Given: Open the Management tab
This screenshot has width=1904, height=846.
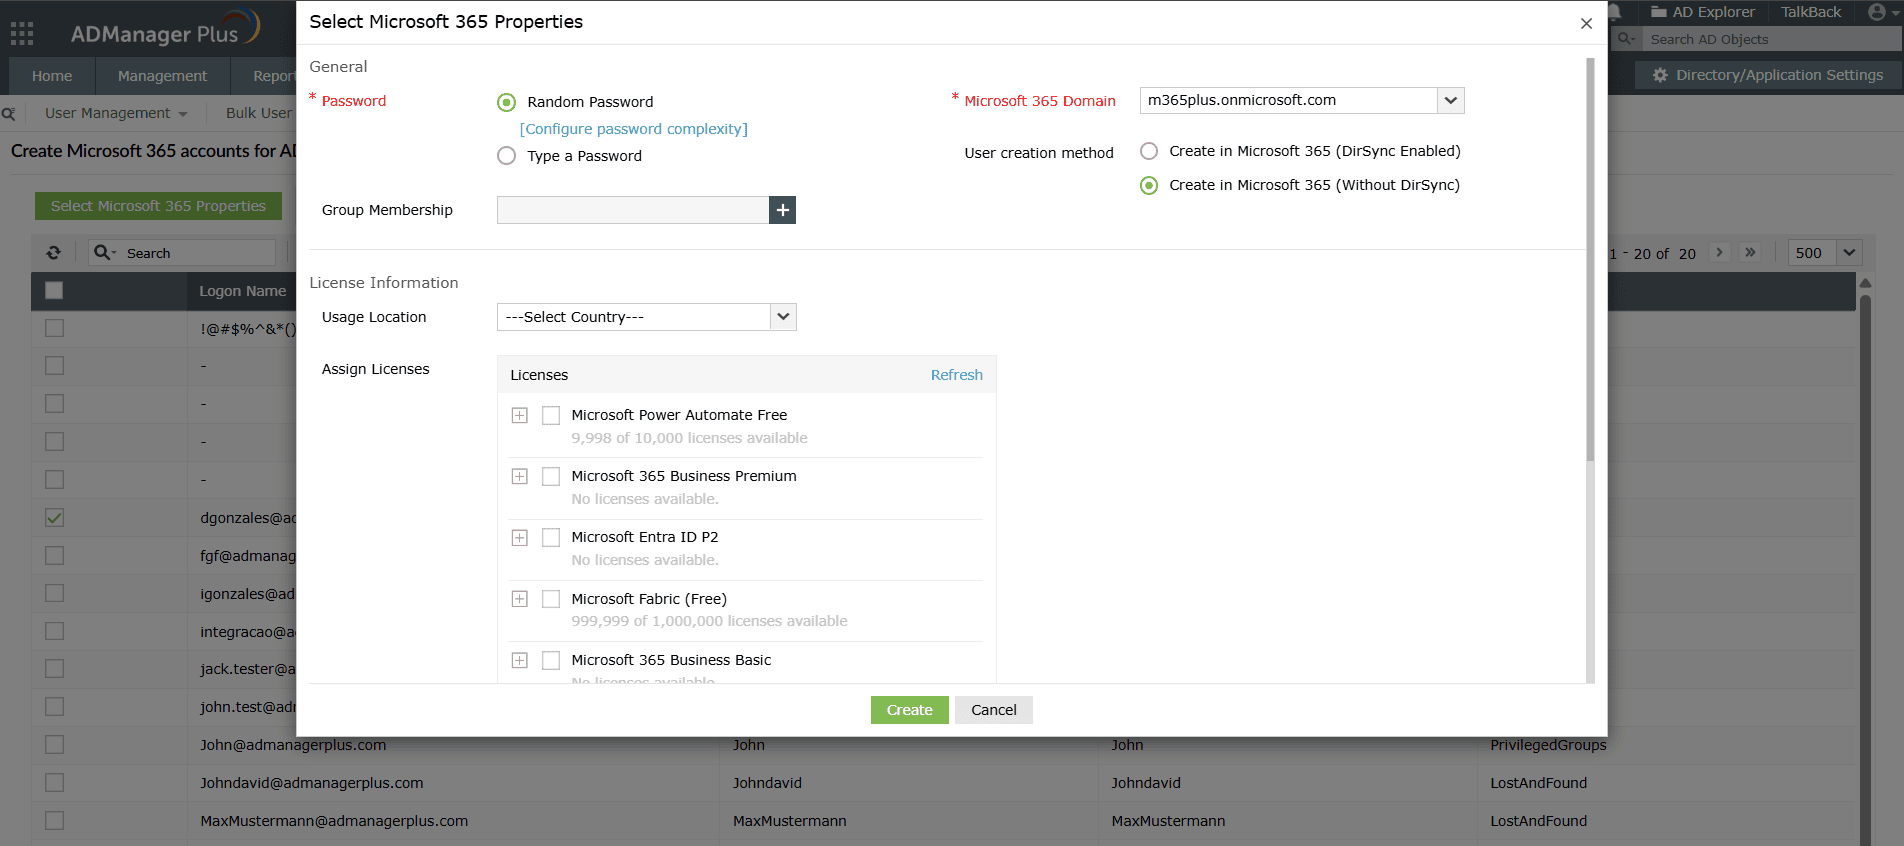Looking at the screenshot, I should pyautogui.click(x=162, y=76).
